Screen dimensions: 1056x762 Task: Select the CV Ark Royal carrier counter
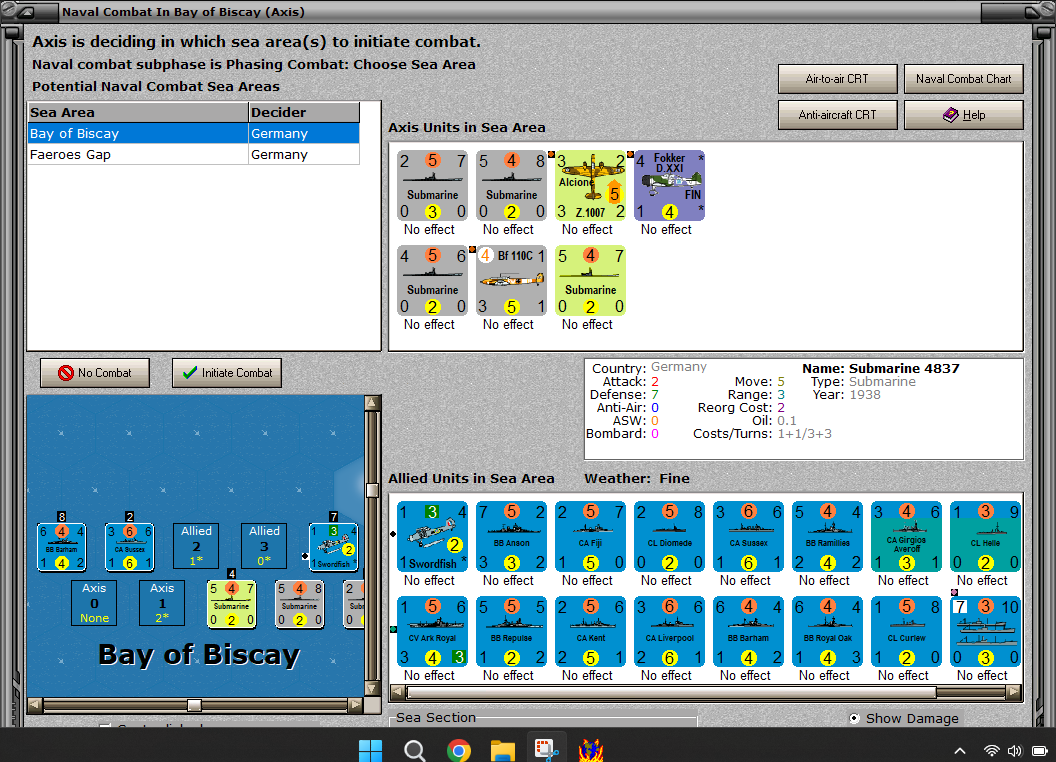pyautogui.click(x=432, y=631)
